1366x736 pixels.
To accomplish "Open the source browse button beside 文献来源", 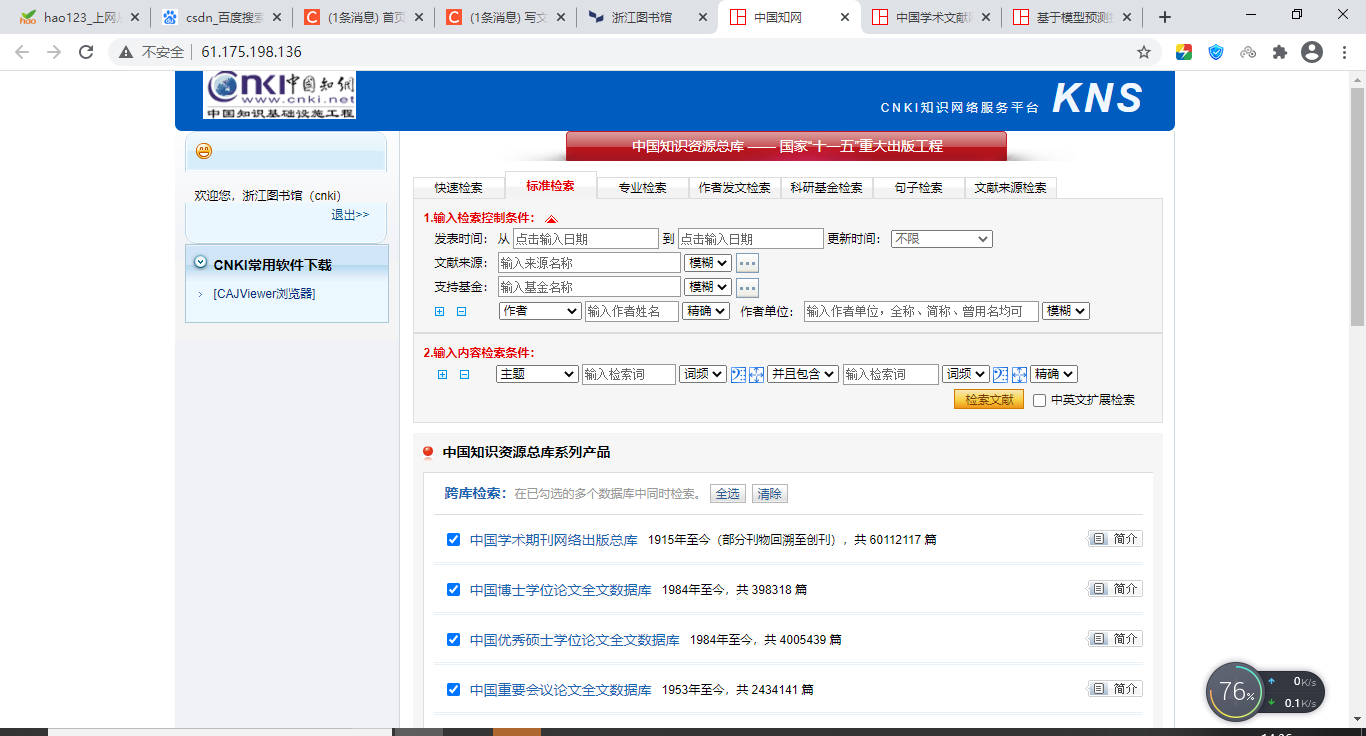I will (x=748, y=263).
